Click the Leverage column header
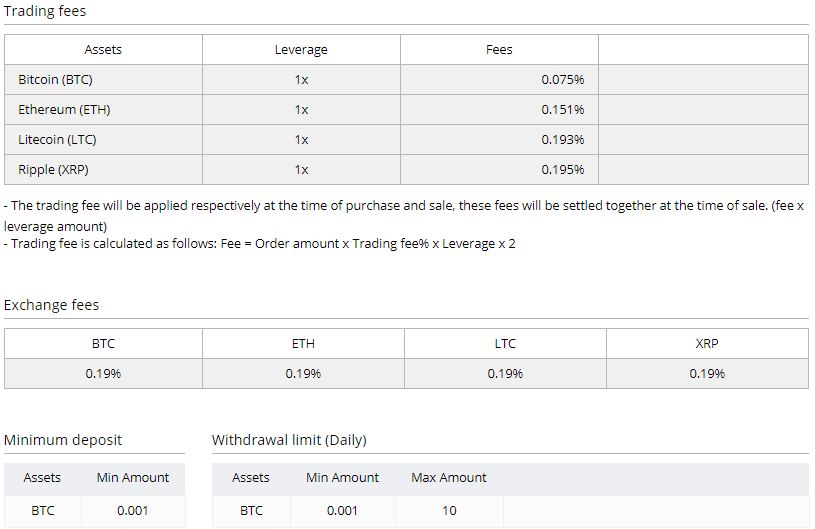 [x=301, y=49]
